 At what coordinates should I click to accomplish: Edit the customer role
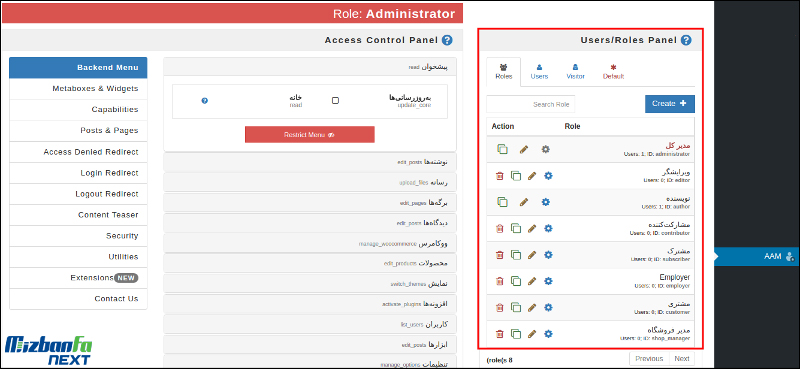(532, 308)
